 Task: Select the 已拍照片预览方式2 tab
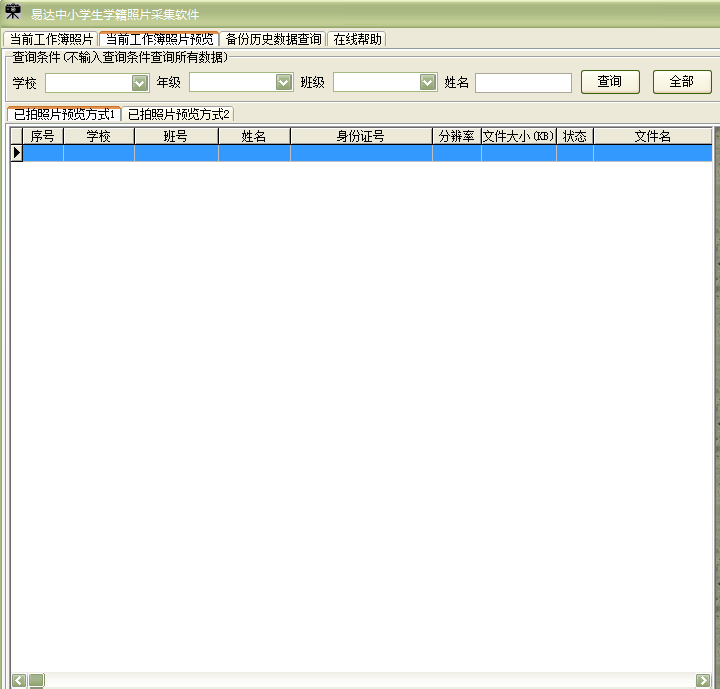tap(179, 114)
